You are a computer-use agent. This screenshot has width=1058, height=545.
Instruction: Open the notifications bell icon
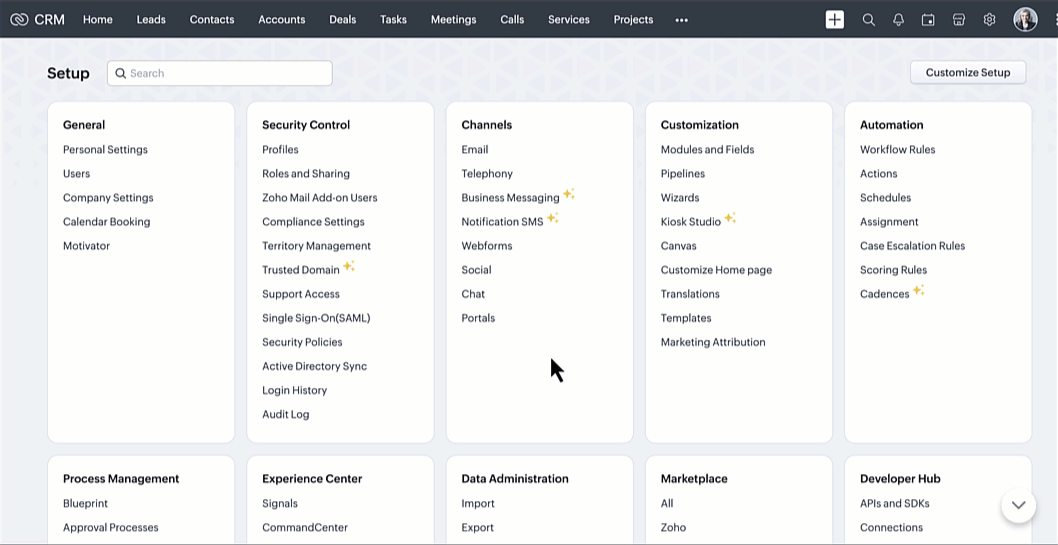click(x=898, y=19)
